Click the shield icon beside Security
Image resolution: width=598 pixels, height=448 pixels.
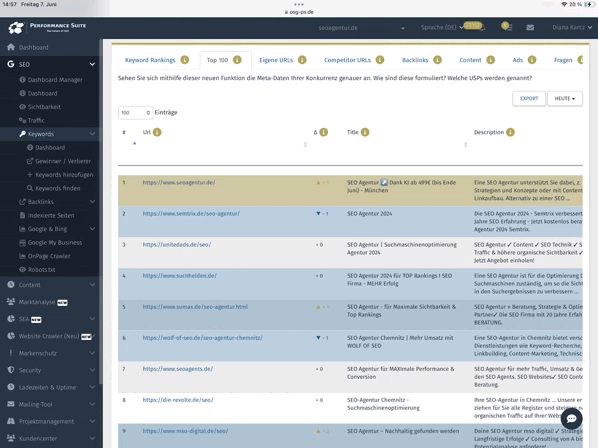click(11, 370)
